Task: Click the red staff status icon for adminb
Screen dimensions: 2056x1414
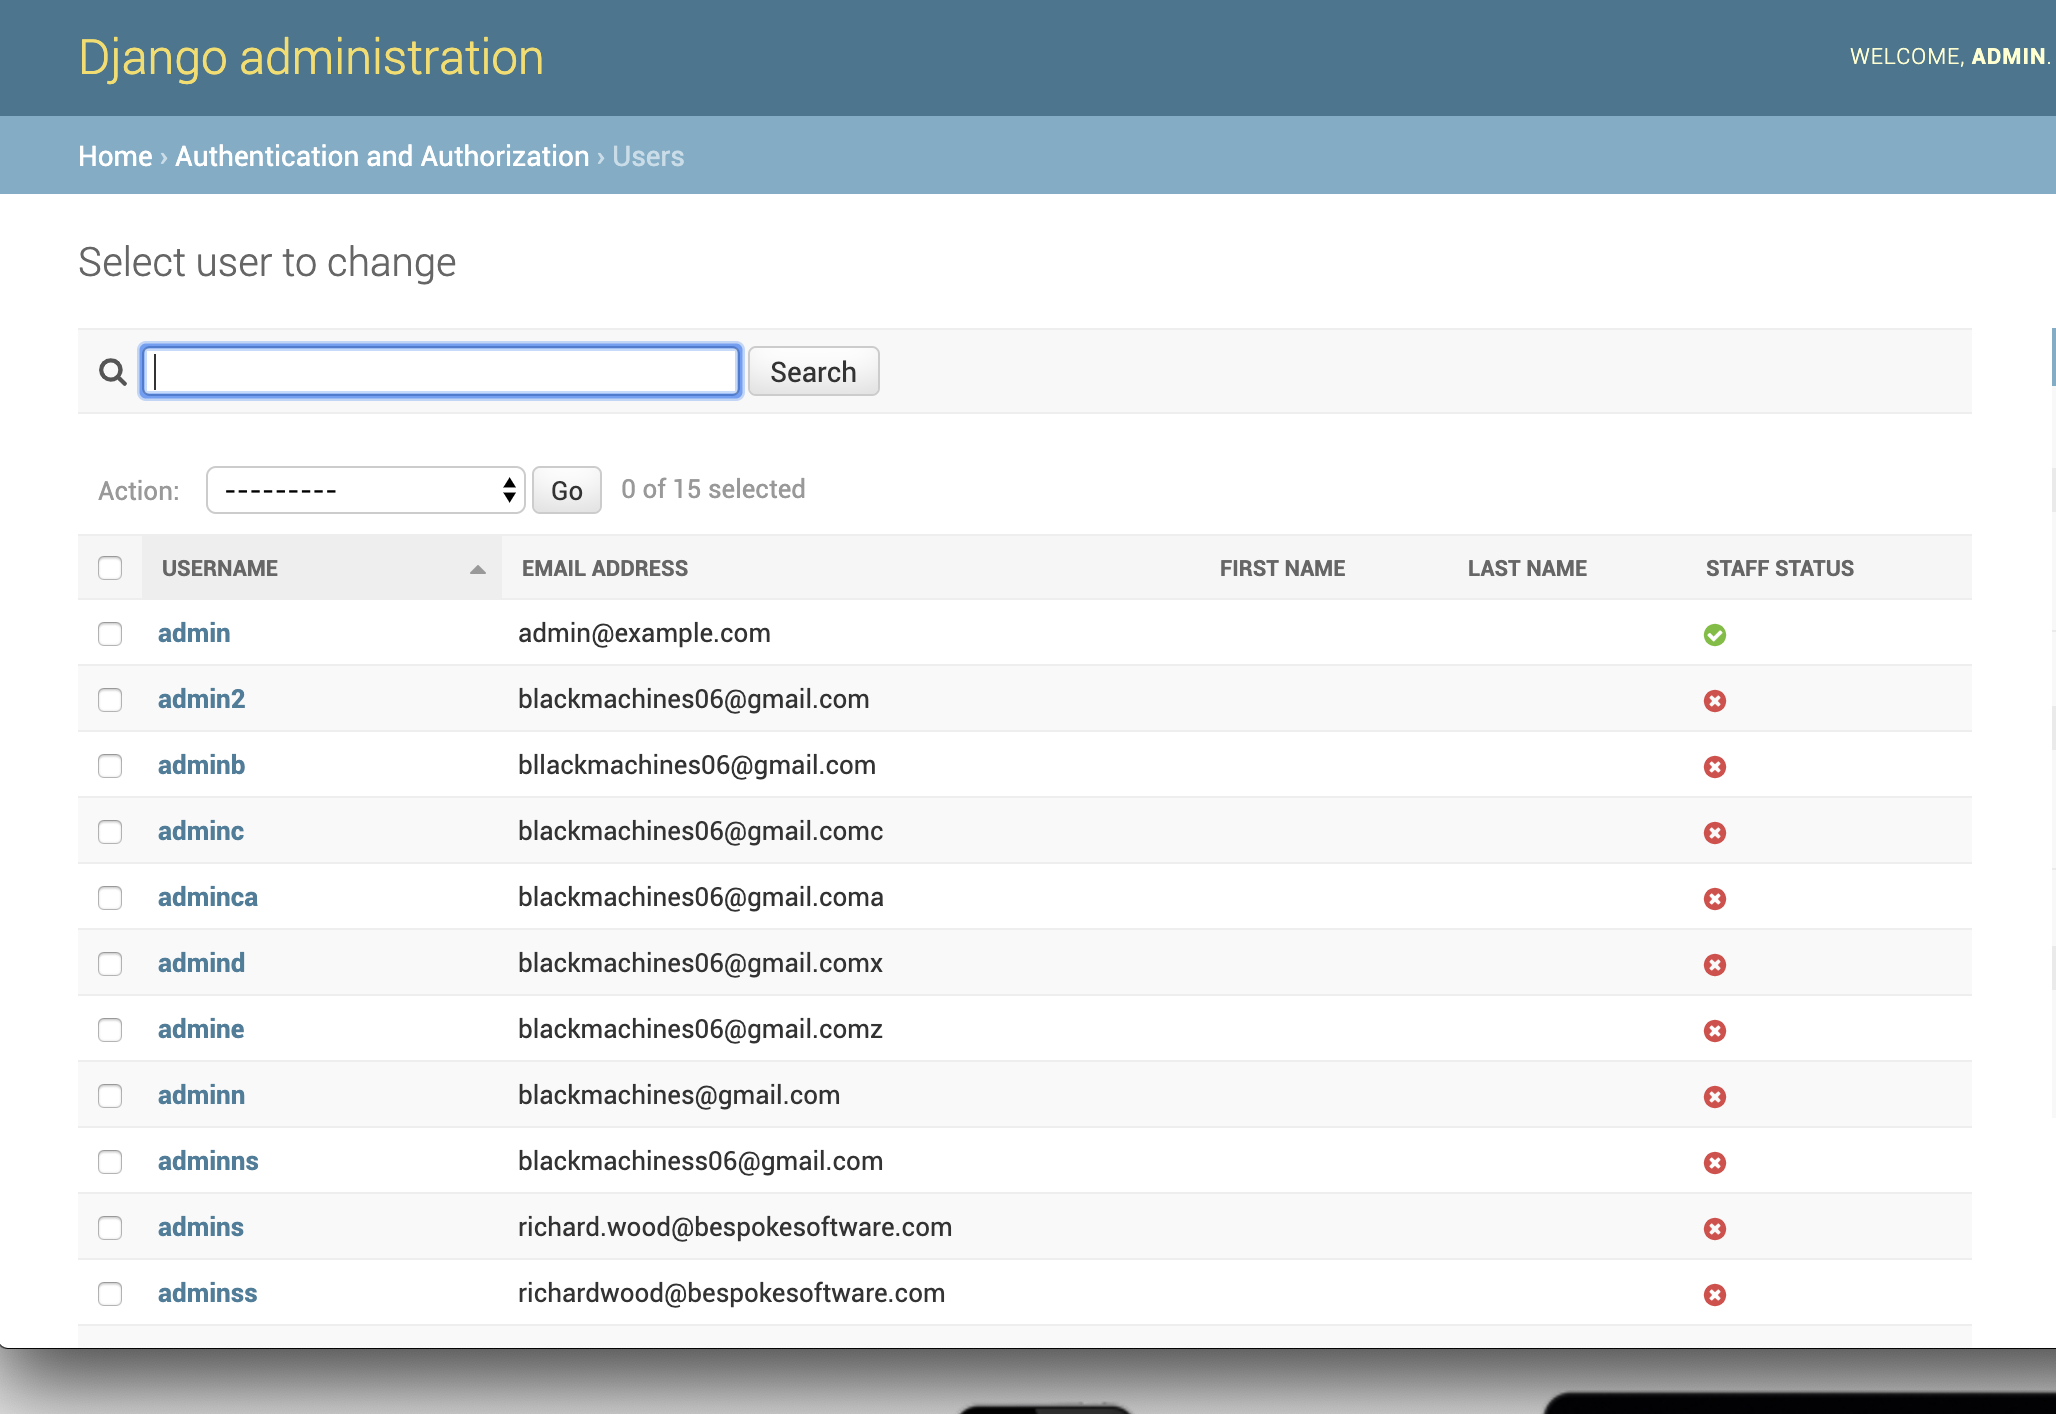Action: (x=1715, y=766)
